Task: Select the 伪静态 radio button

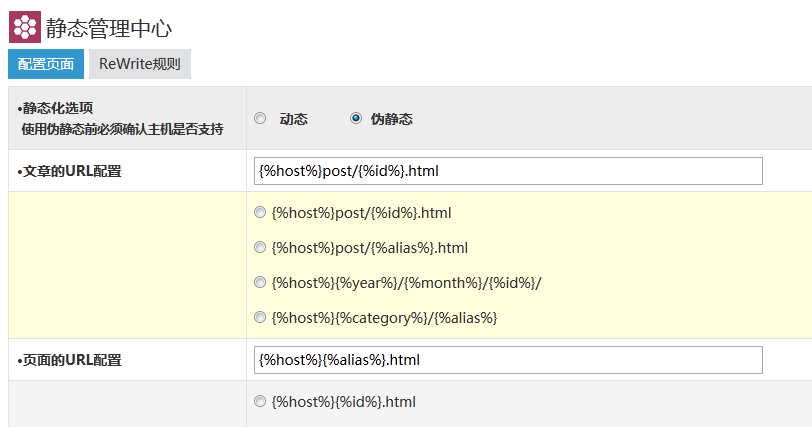Action: (x=356, y=118)
